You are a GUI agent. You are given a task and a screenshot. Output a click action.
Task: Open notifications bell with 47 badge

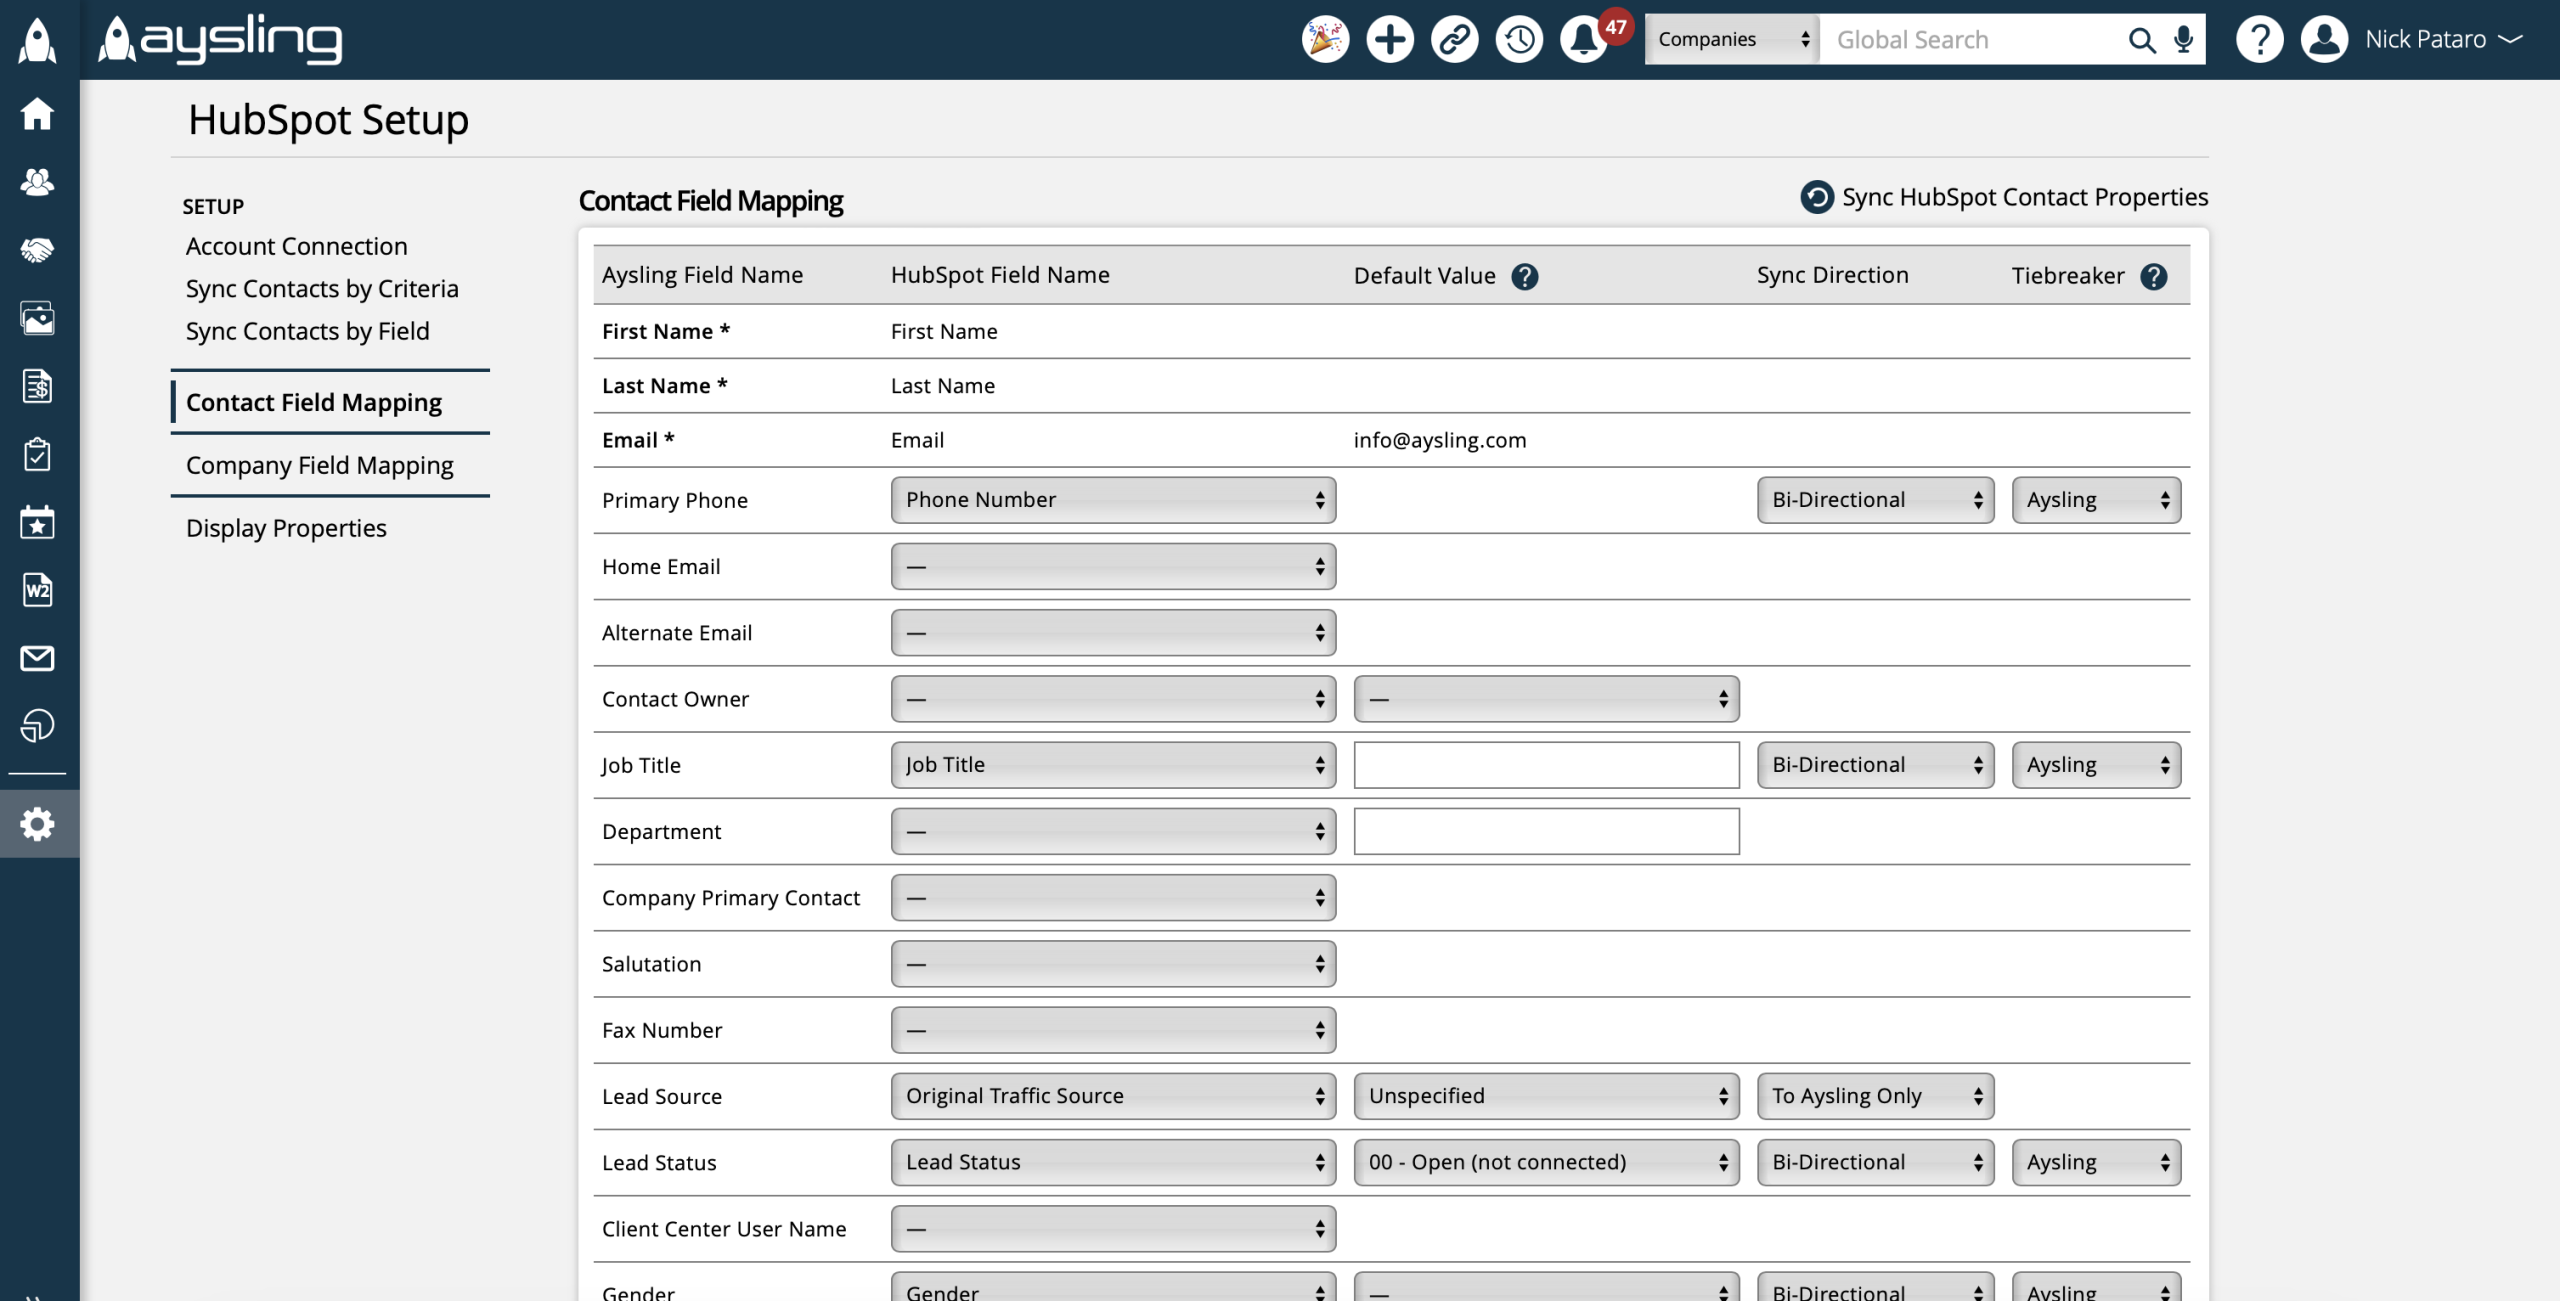(1585, 39)
